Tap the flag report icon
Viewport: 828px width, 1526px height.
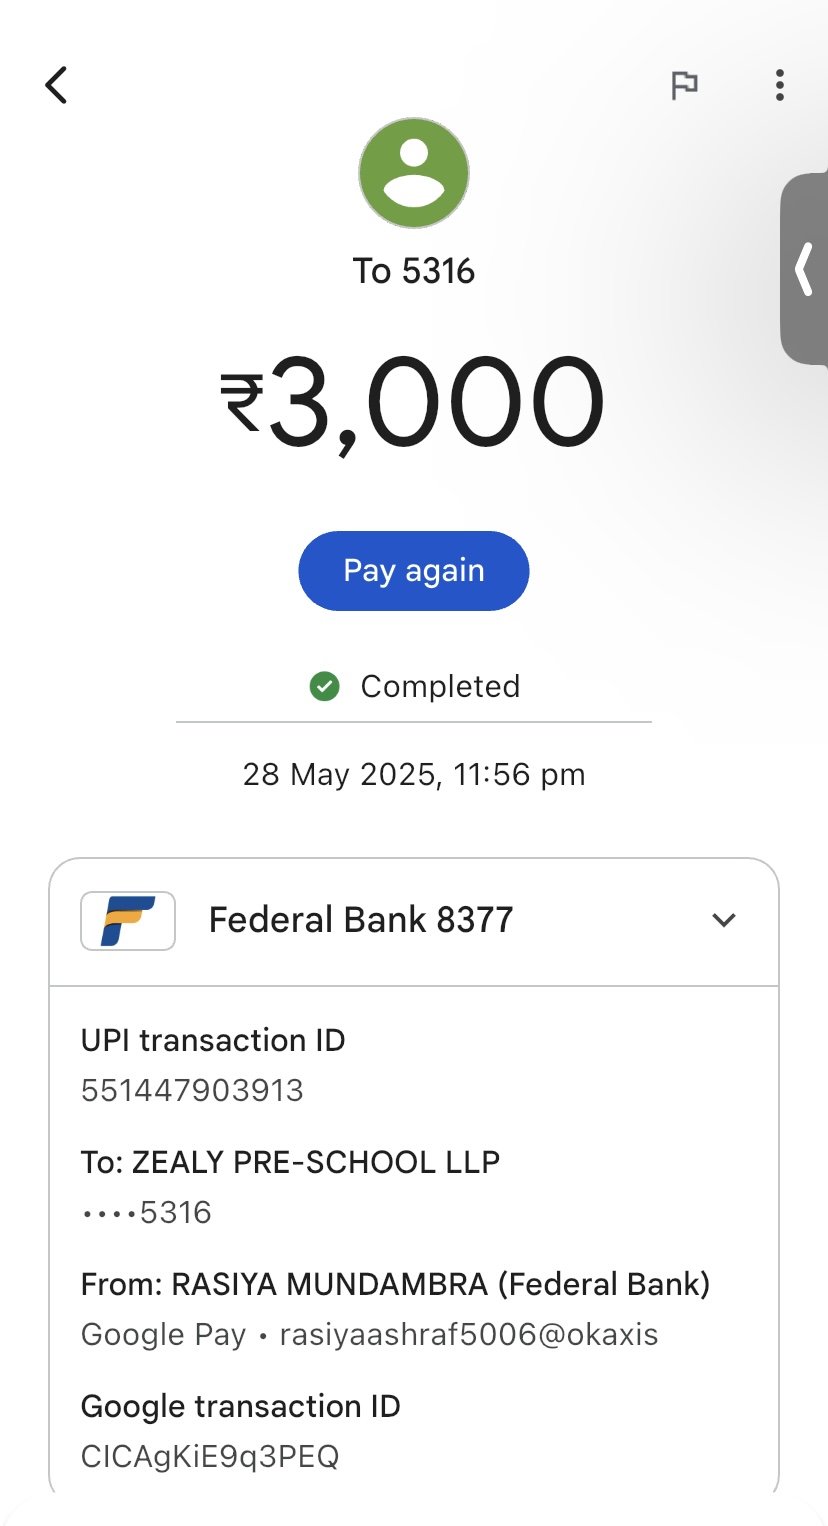[684, 86]
